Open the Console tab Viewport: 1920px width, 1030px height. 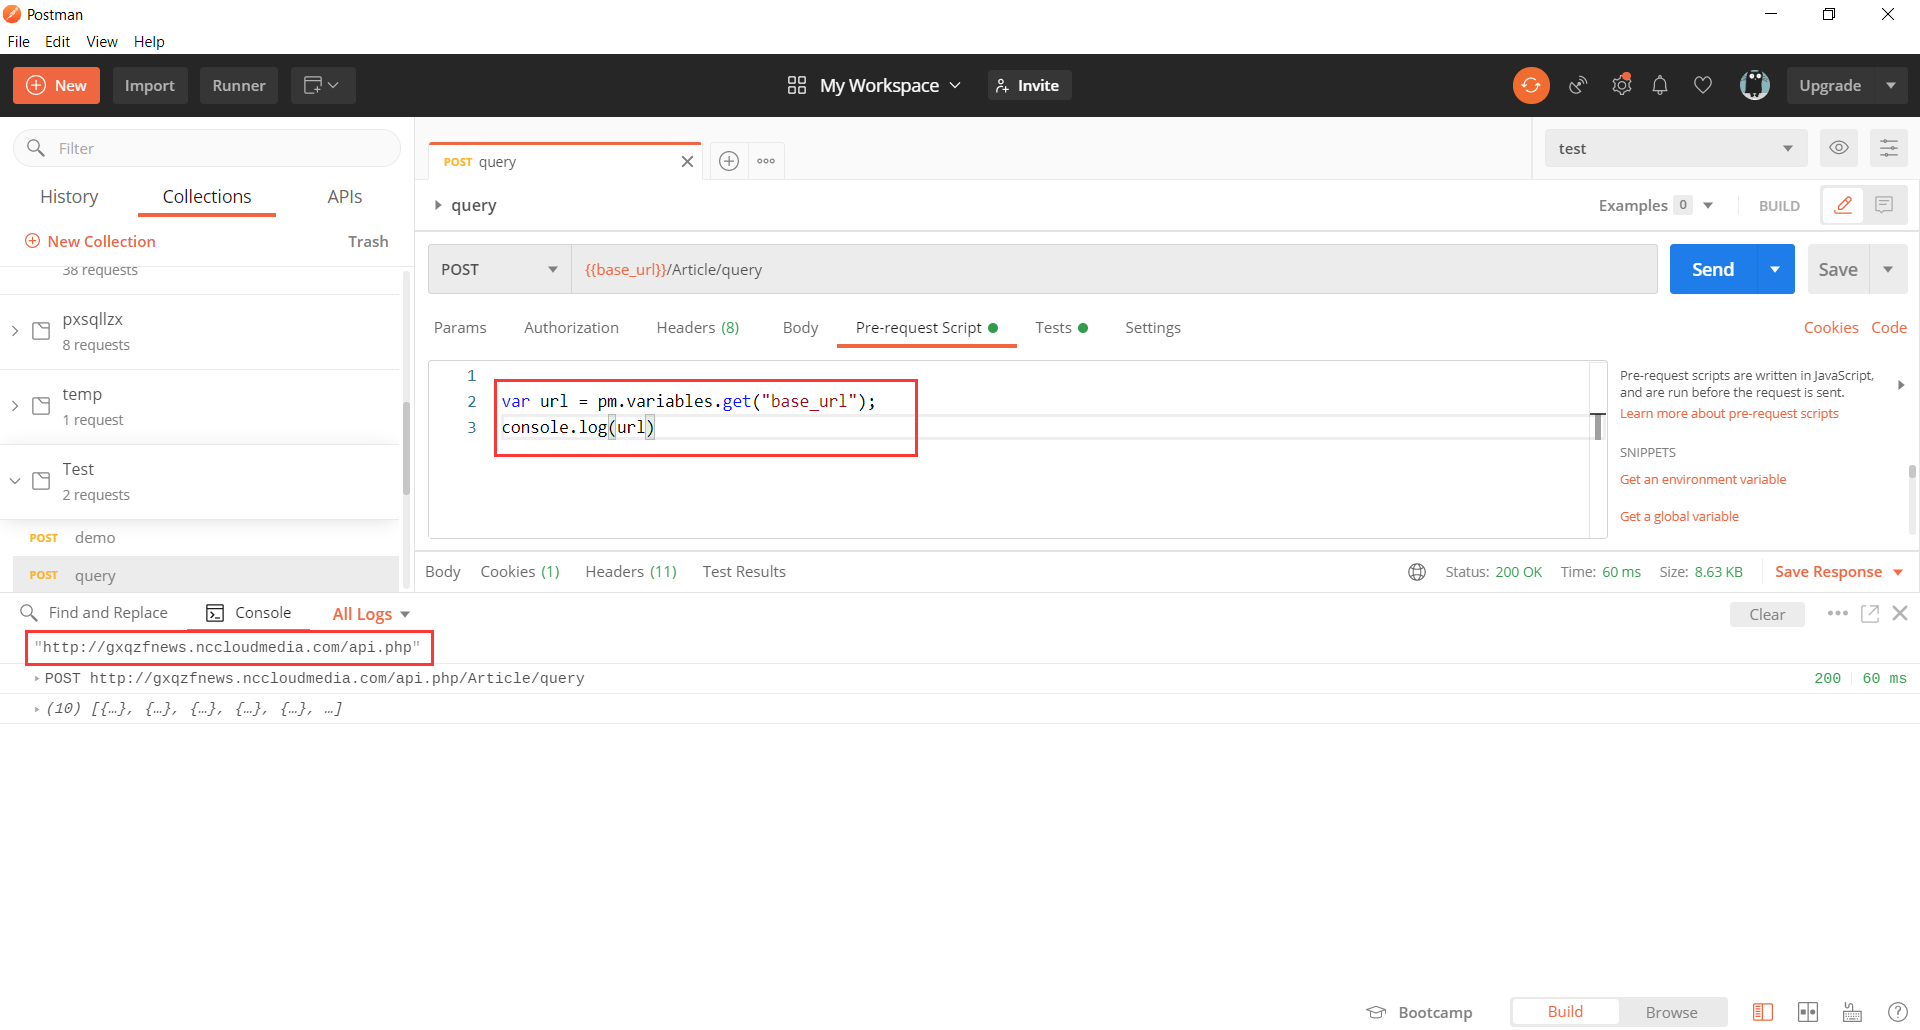tap(249, 613)
